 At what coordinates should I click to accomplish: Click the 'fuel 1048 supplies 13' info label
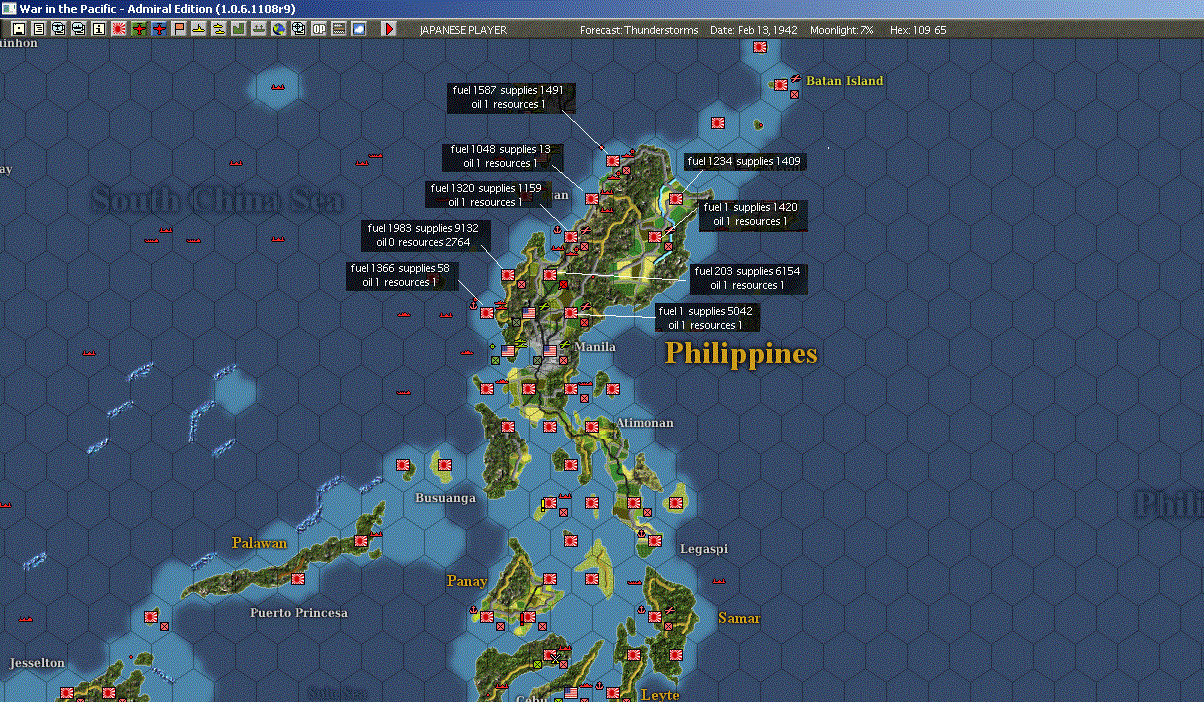click(x=502, y=156)
